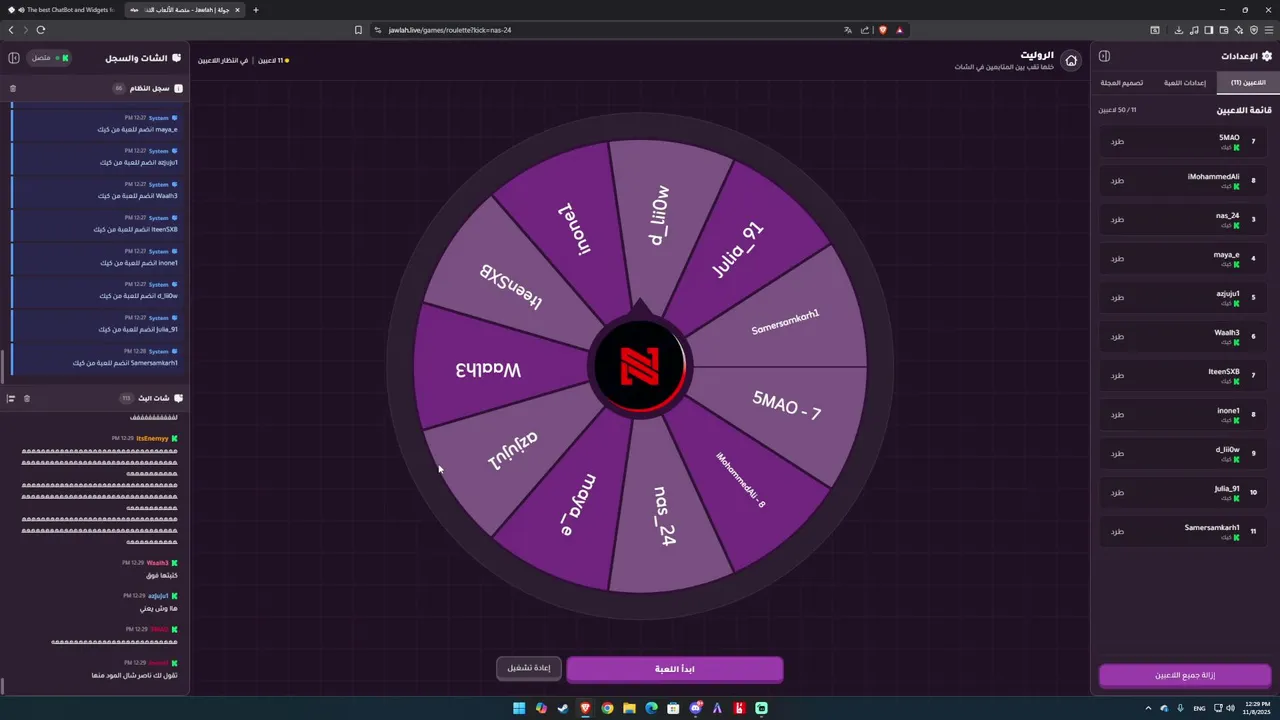
Task: Click the chat filter lines icon
Action: 11,398
